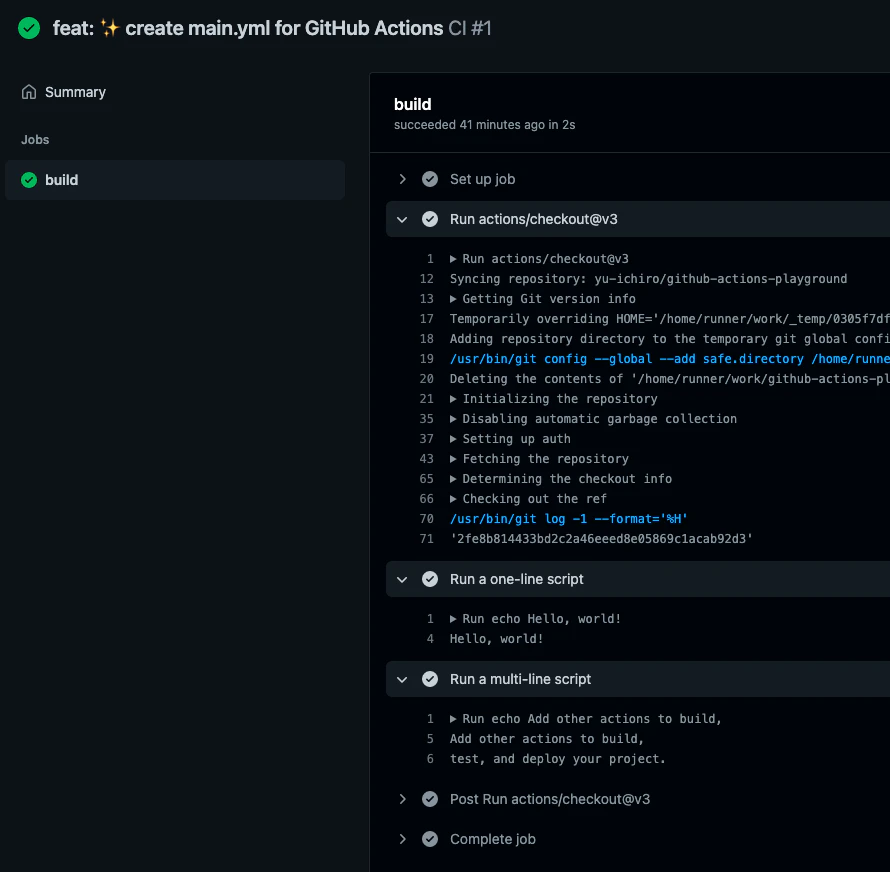Viewport: 890px width, 872px height.
Task: Click the workflow title 'create main.yml for GitHub Actions'
Action: point(284,28)
